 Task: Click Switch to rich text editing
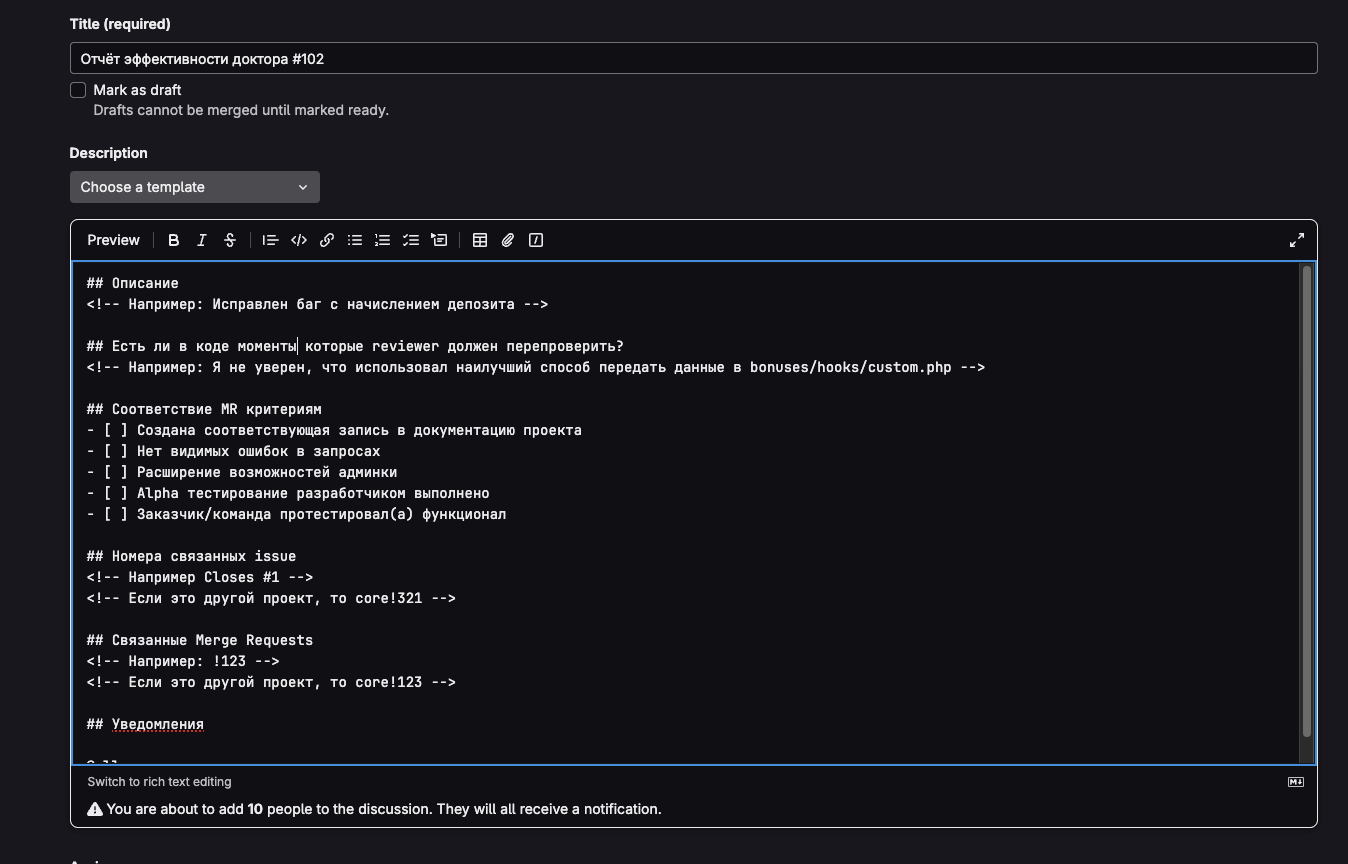tap(159, 782)
